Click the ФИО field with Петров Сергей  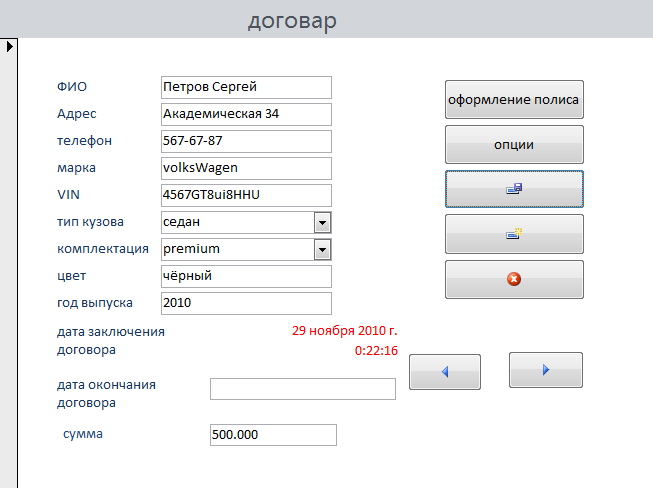coord(246,87)
